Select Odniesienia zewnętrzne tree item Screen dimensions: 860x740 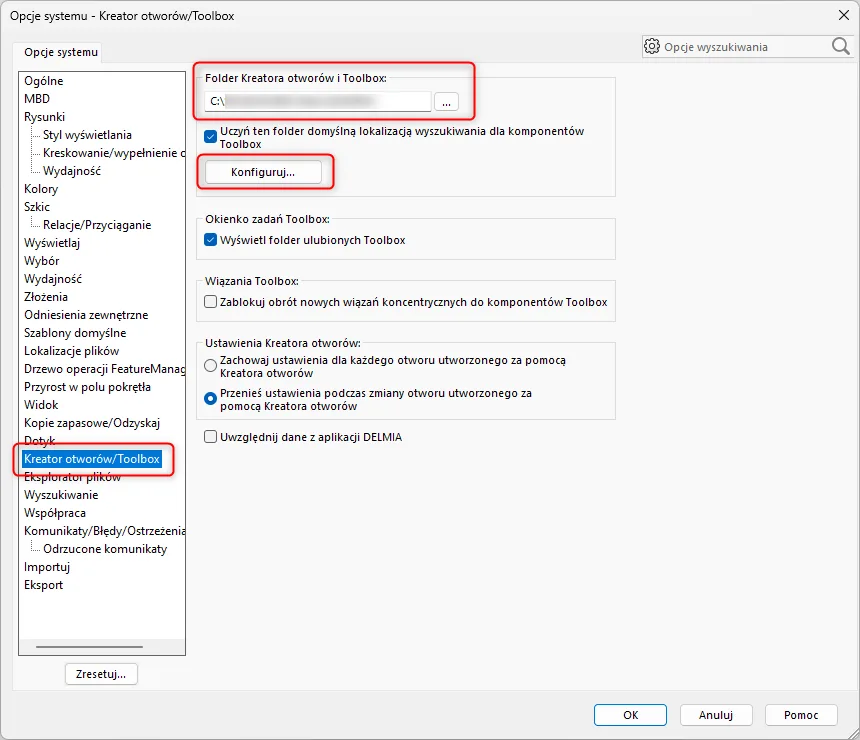coord(86,315)
